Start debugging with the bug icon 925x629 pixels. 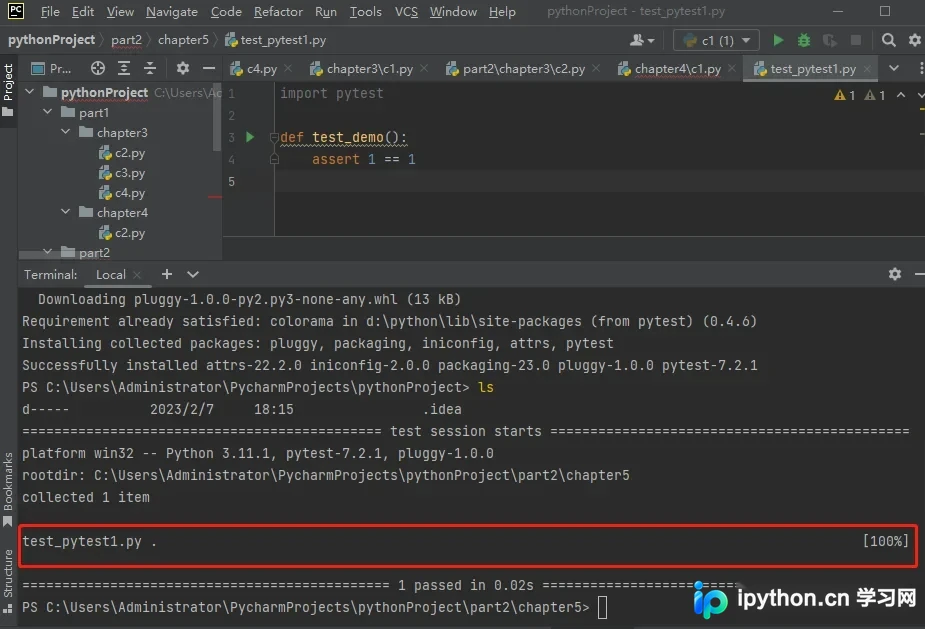click(803, 40)
